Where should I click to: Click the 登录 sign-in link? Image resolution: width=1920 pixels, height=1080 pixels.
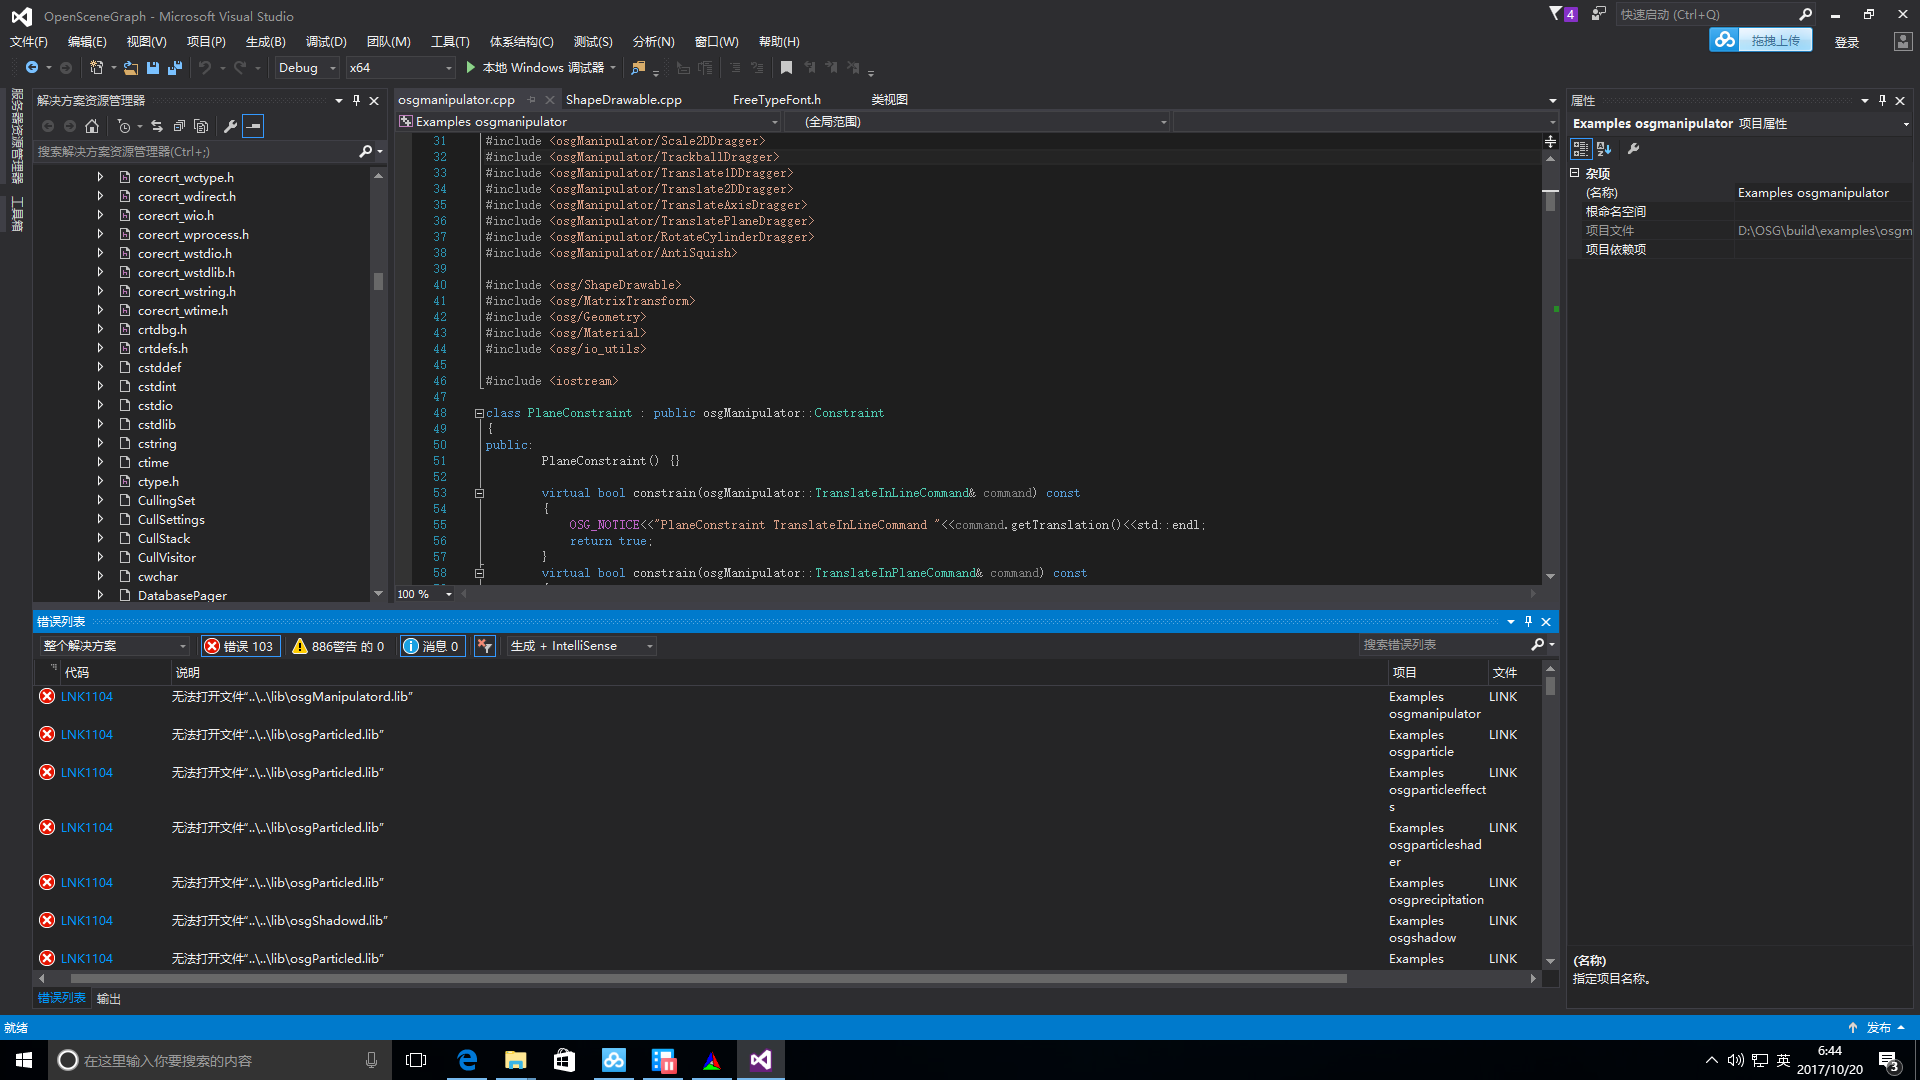1847,41
